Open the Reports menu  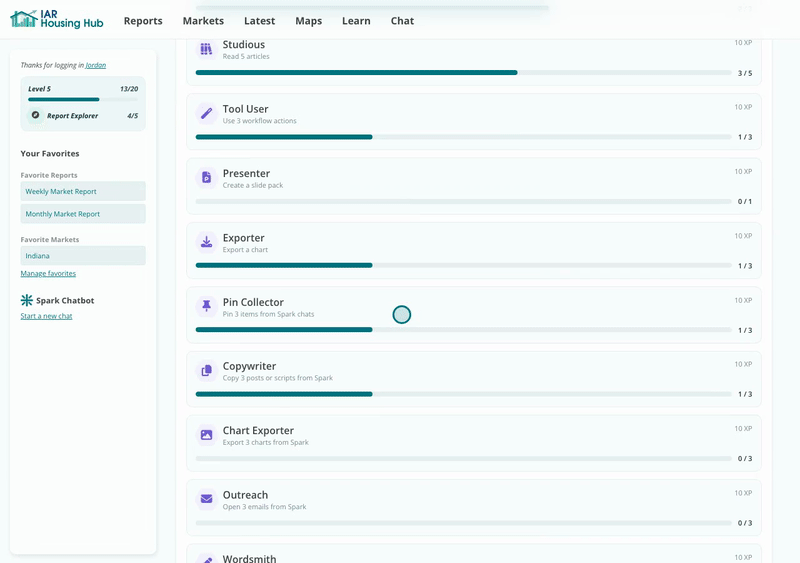[x=143, y=21]
